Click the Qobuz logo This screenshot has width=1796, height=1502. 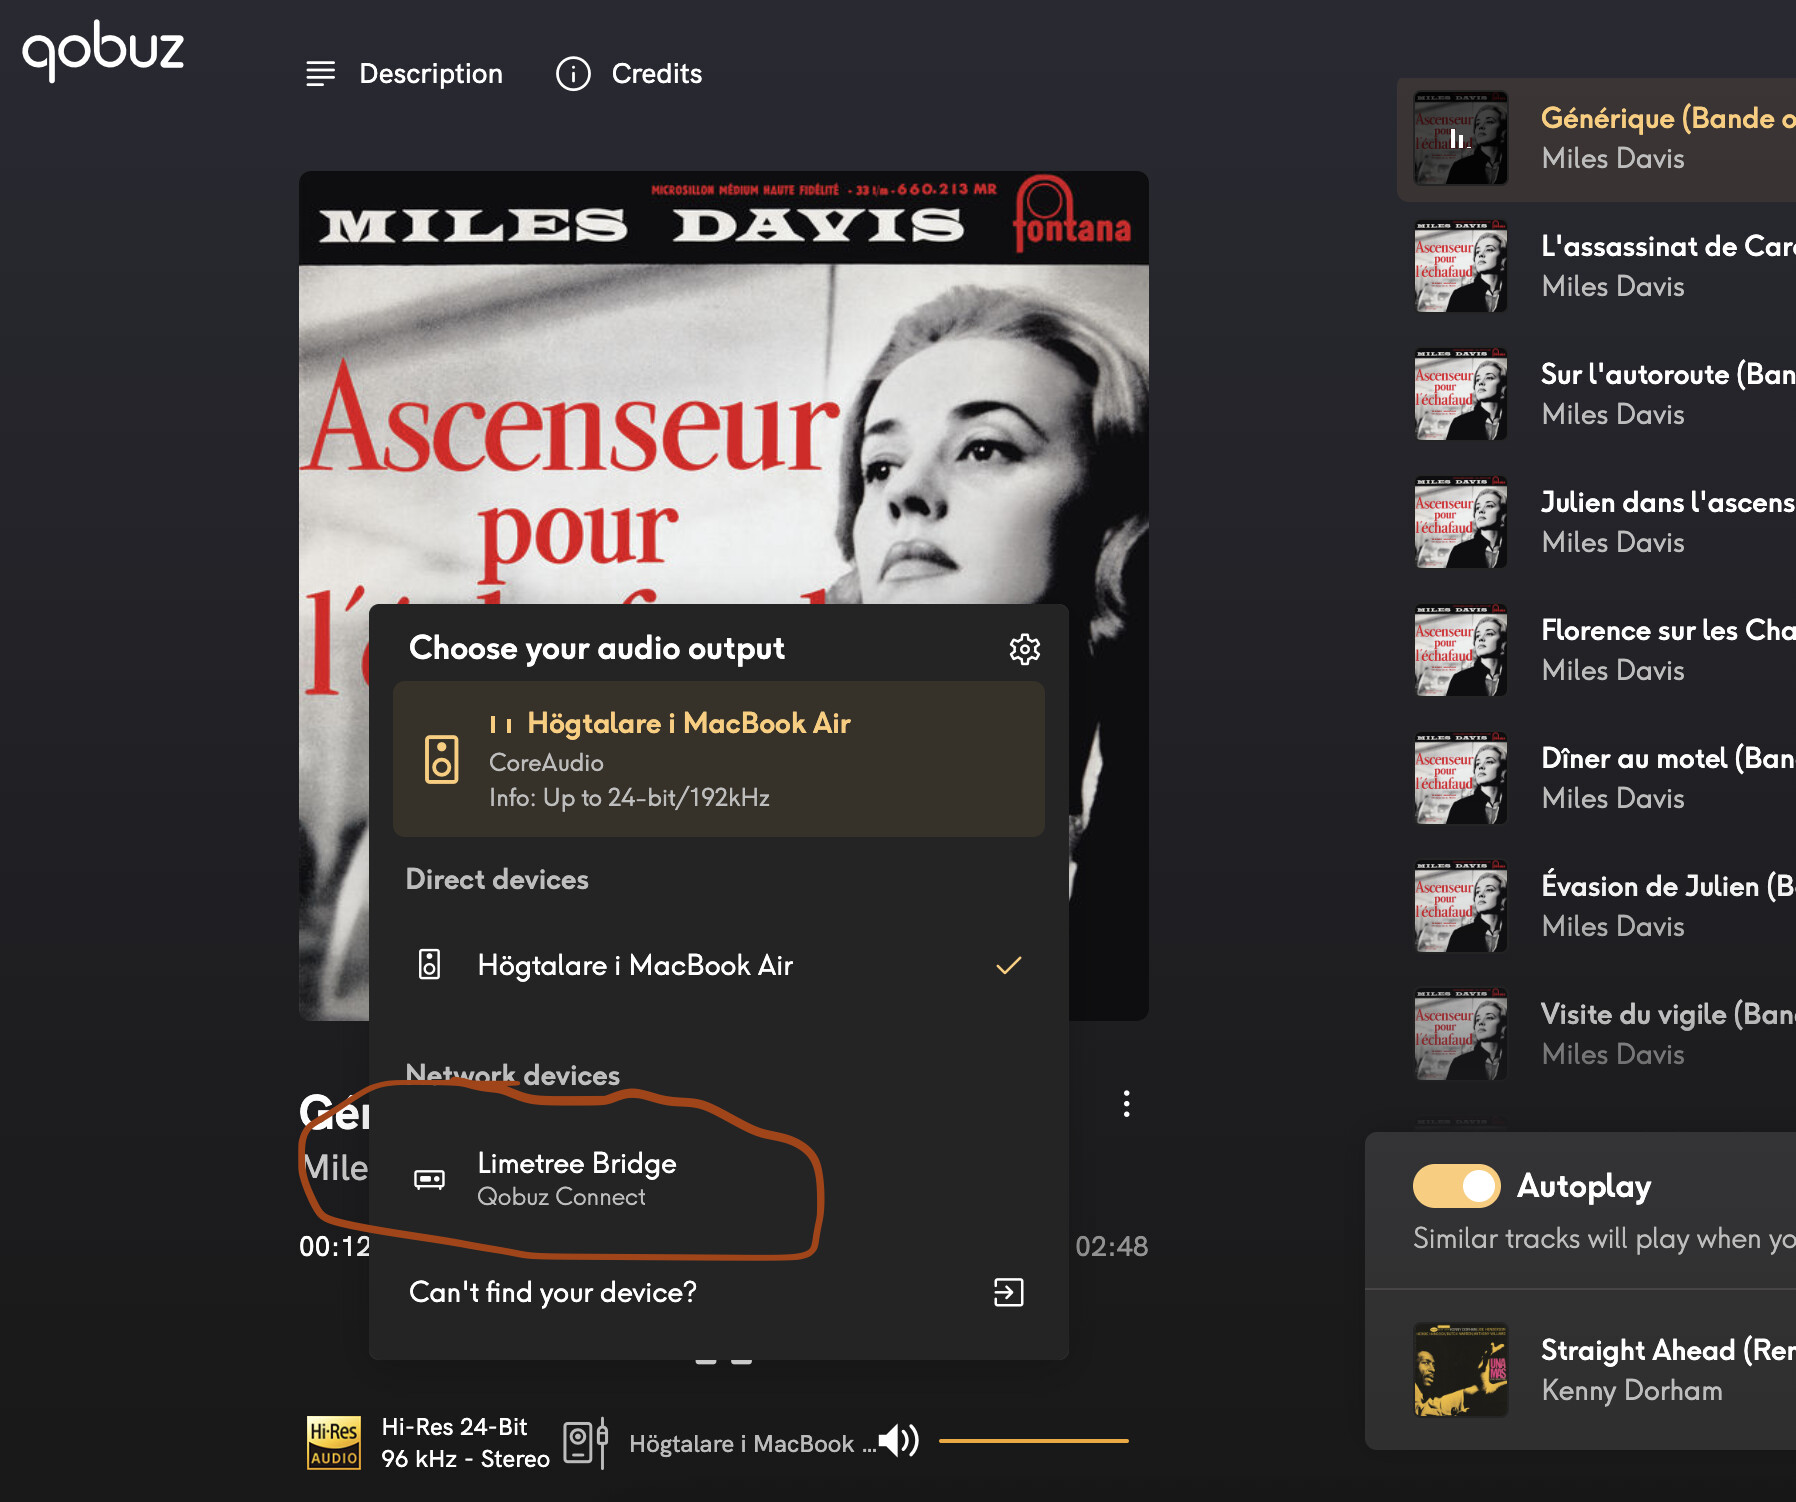103,50
